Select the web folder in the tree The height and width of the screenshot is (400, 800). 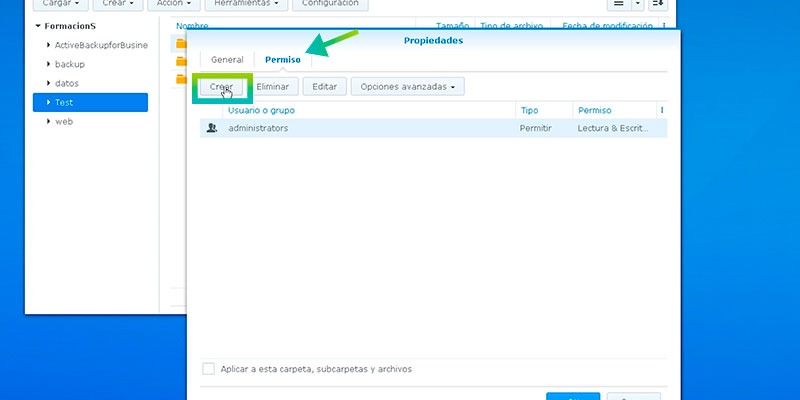(x=64, y=121)
